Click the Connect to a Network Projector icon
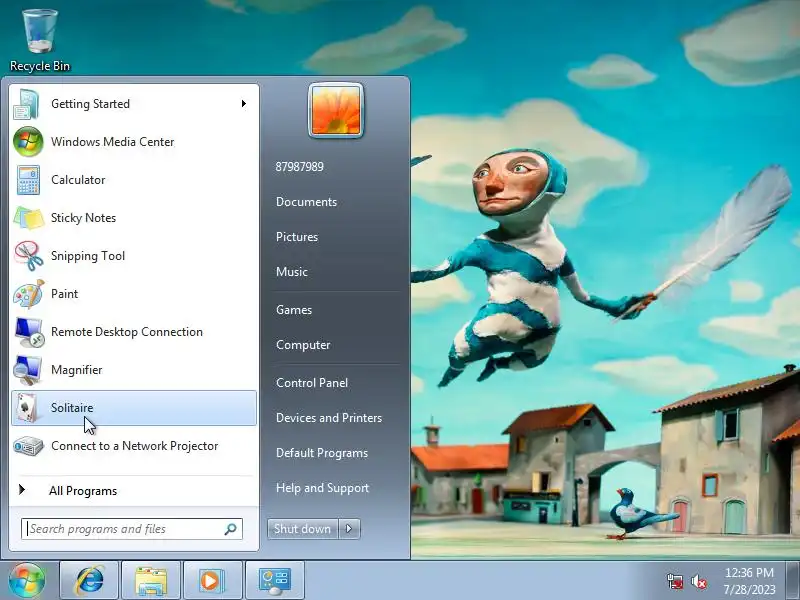The image size is (800, 600). point(28,446)
